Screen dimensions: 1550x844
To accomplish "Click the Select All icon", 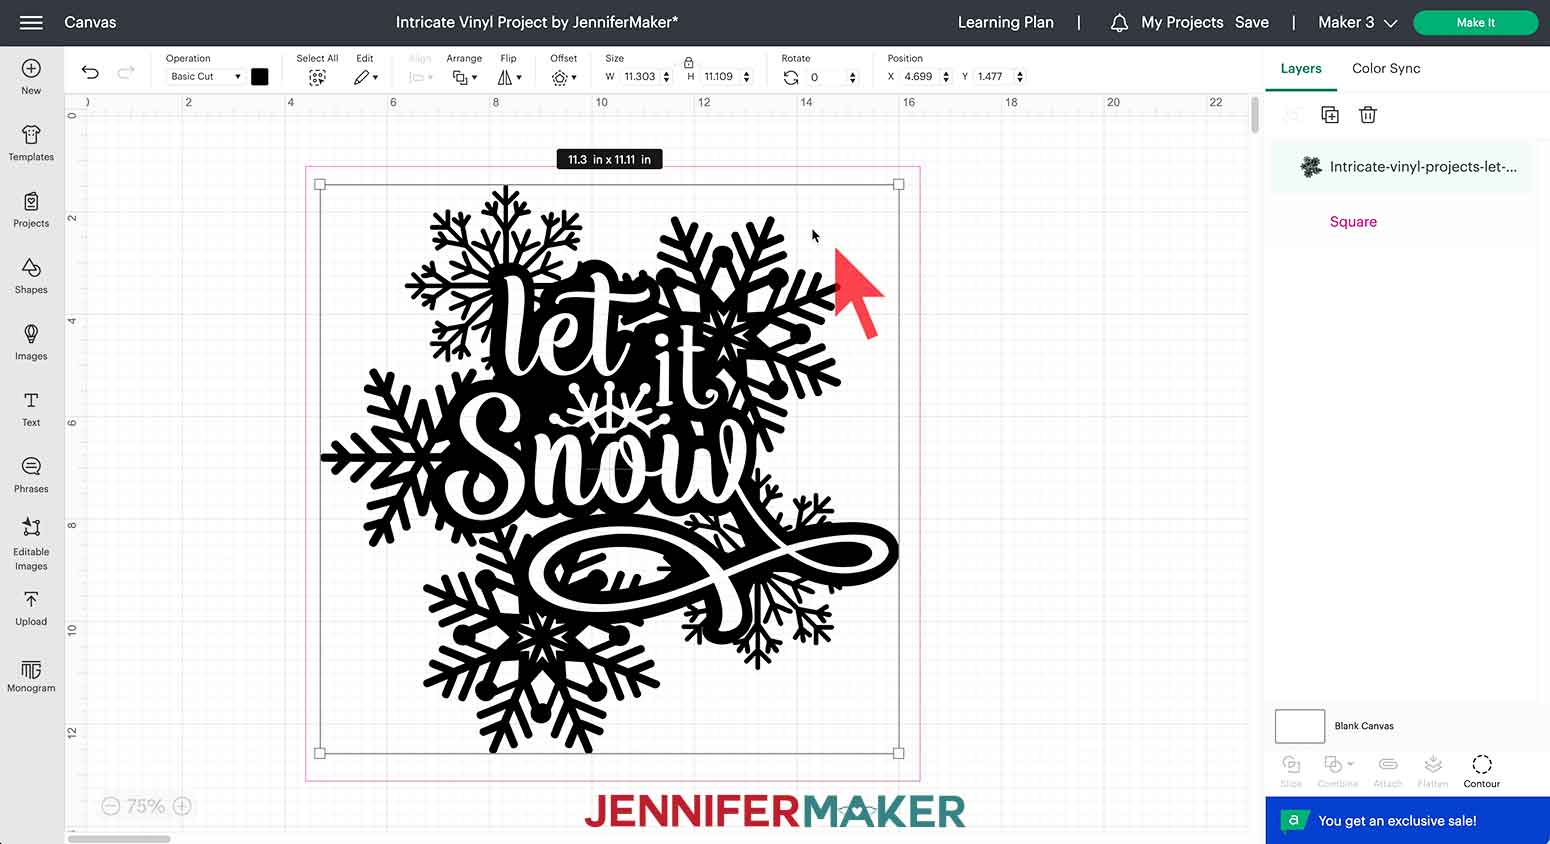I will click(317, 77).
